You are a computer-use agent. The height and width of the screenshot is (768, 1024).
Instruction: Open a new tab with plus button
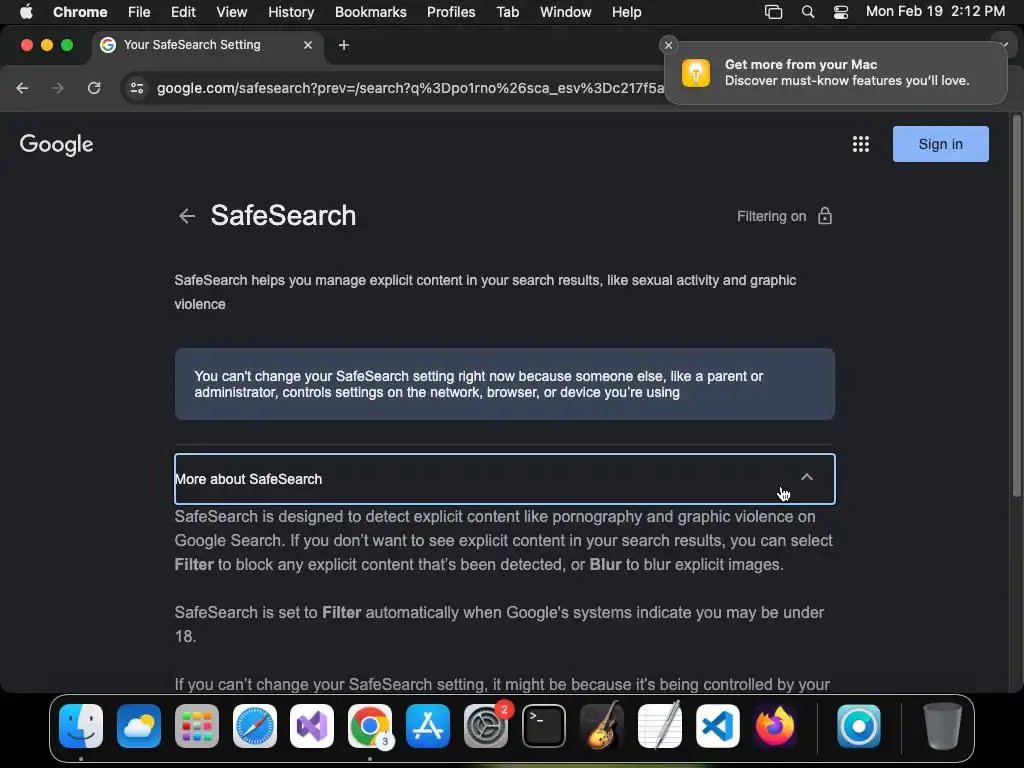344,45
